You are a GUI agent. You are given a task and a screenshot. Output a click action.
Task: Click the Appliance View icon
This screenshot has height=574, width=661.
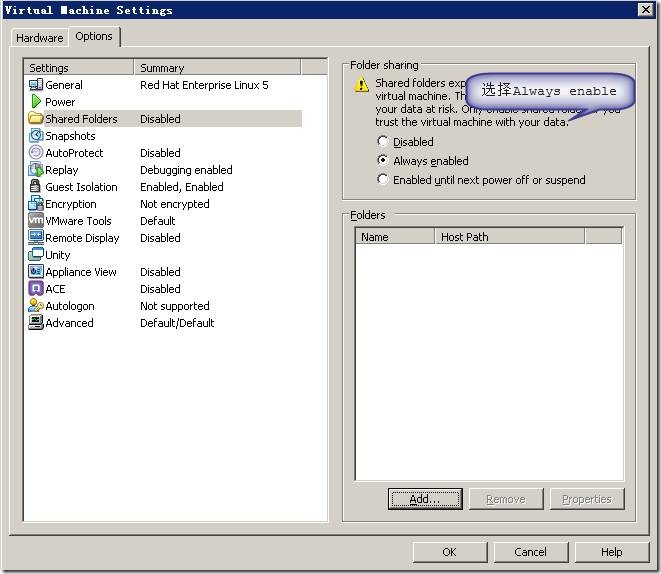[36, 271]
